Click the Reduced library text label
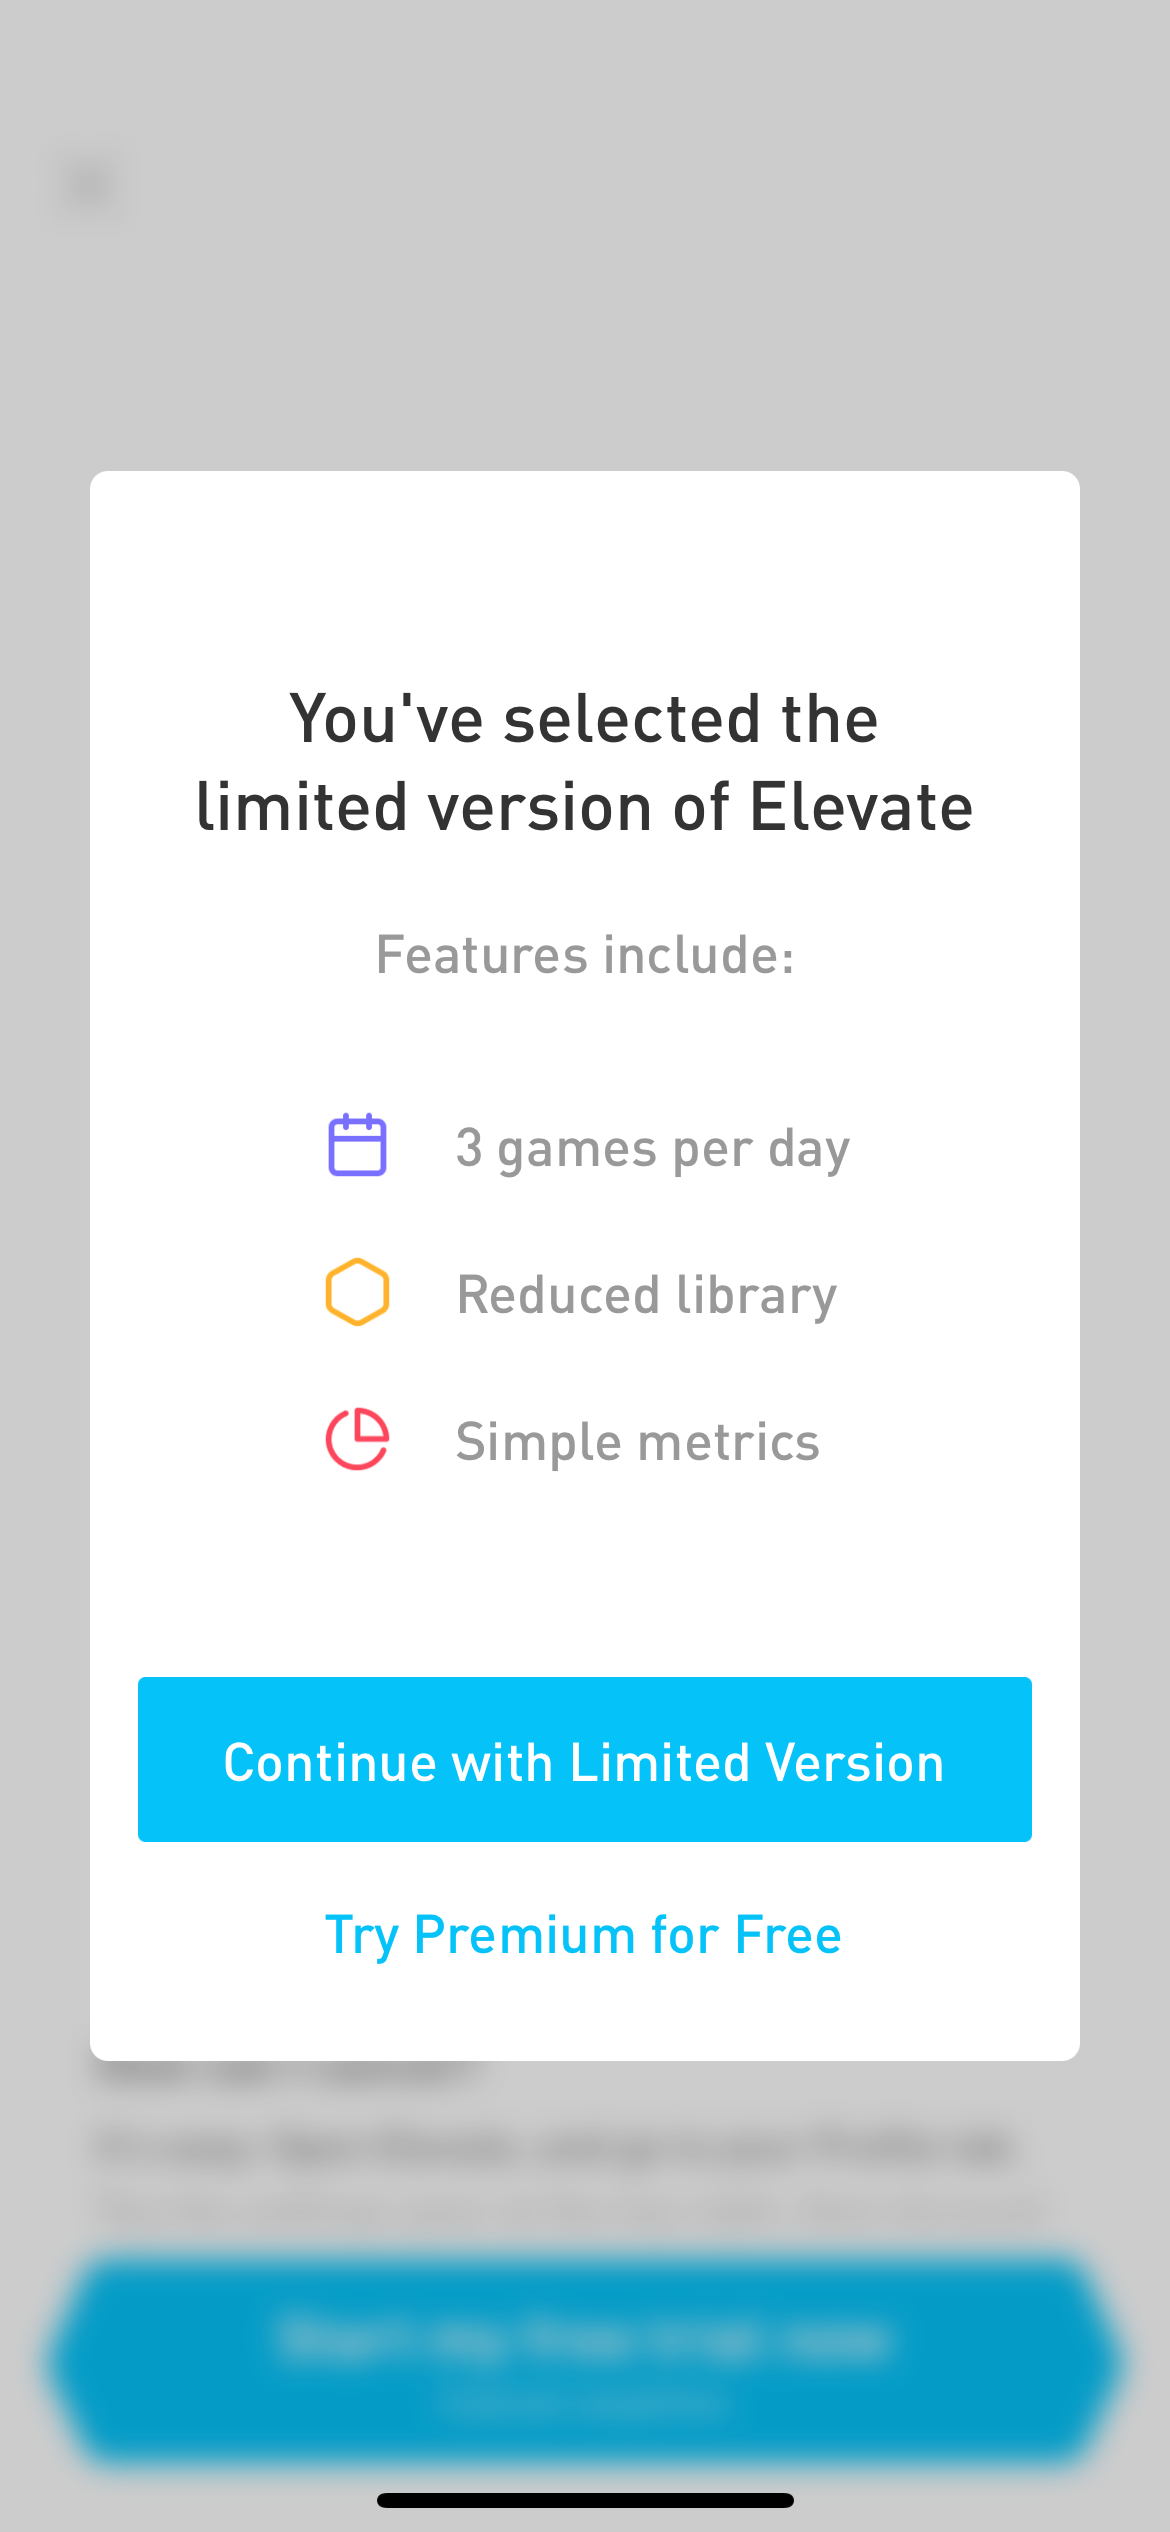The image size is (1170, 2532). pos(645,1293)
